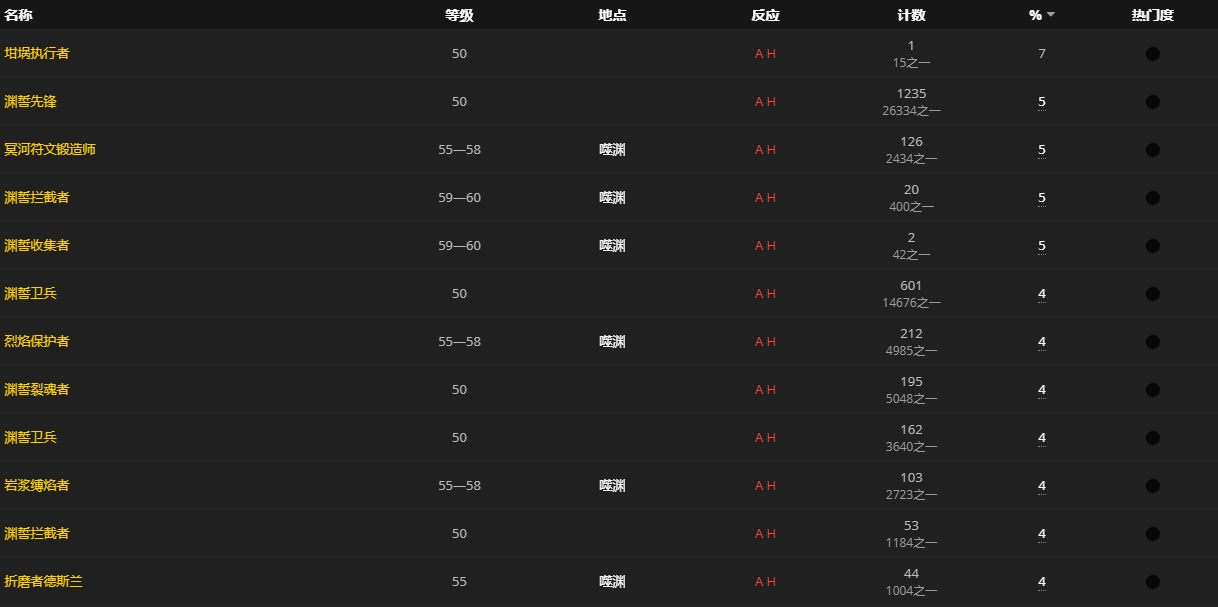
Task: Open the 折磨者德斯兰 NPC page
Action: [43, 582]
